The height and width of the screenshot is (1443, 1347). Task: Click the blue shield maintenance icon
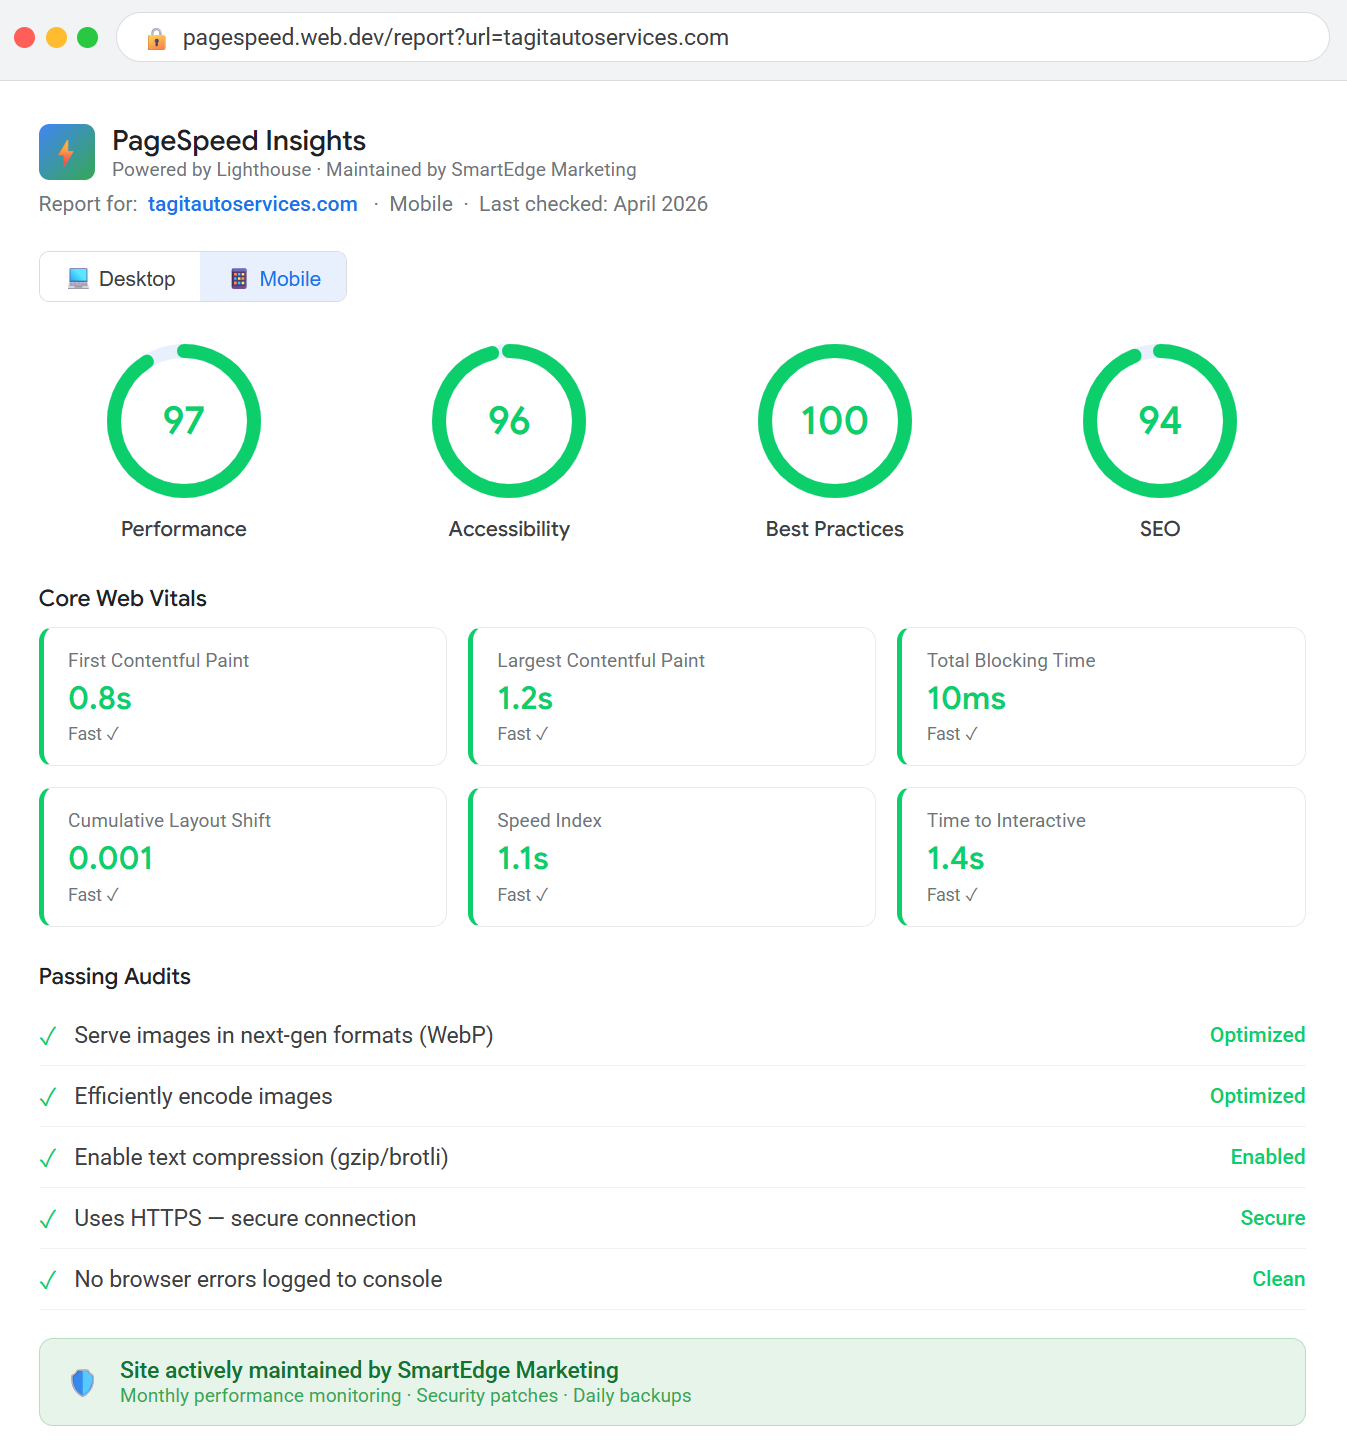point(83,1382)
